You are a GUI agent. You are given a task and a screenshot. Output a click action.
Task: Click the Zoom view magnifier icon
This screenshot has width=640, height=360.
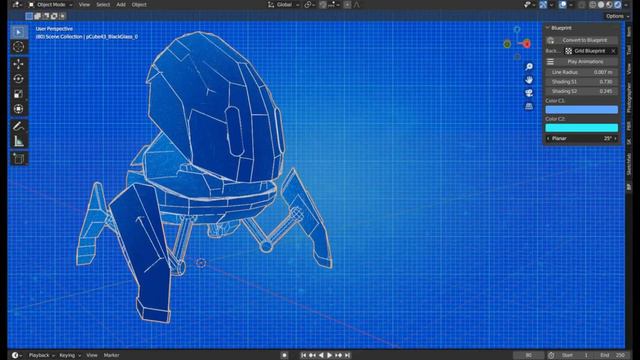[x=529, y=67]
